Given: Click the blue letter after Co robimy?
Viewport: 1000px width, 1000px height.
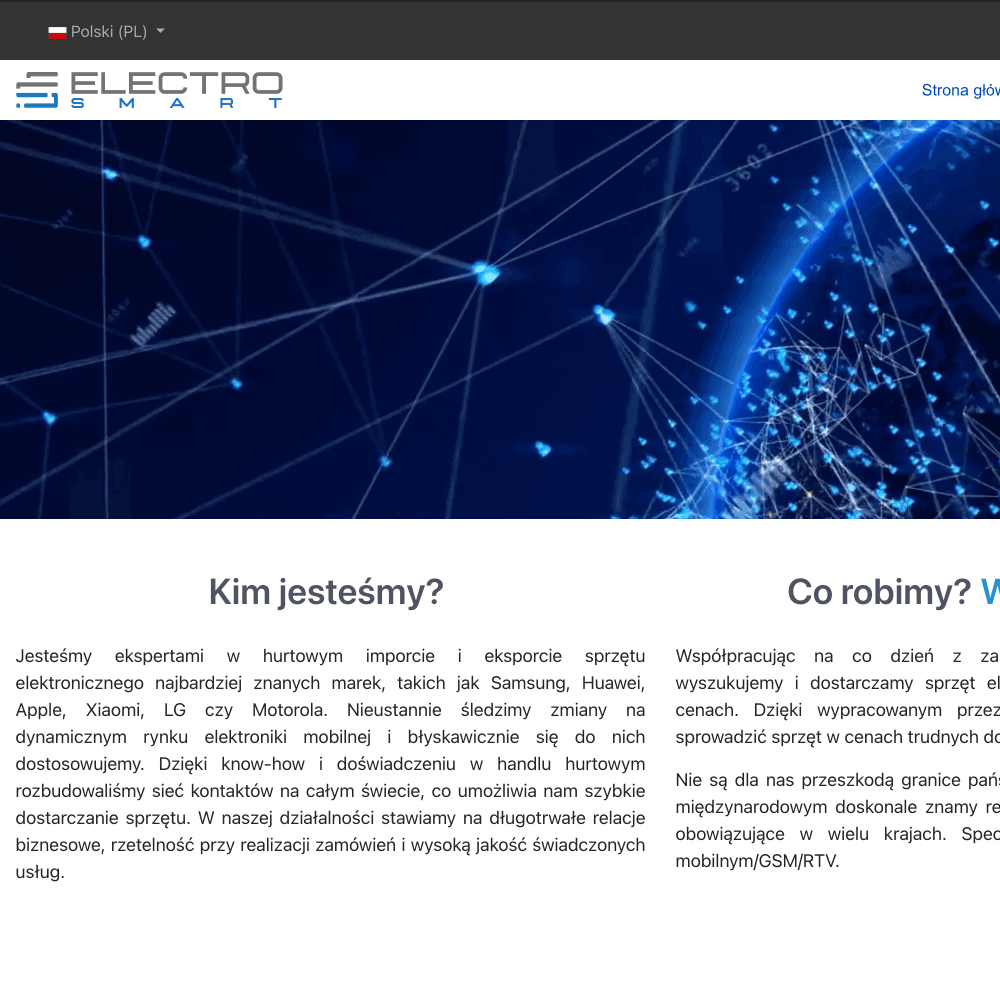Looking at the screenshot, I should click(990, 592).
